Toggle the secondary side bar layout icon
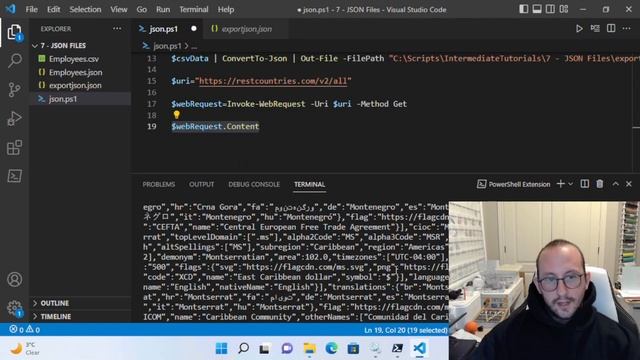 click(x=550, y=9)
